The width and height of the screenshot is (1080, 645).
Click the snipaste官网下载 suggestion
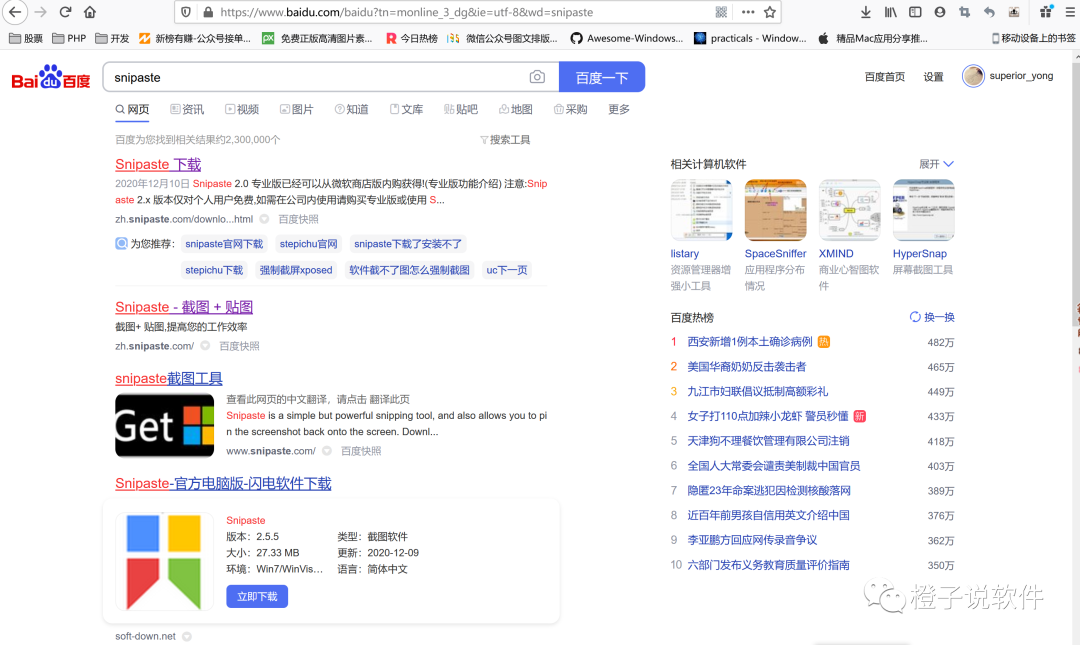pyautogui.click(x=224, y=244)
